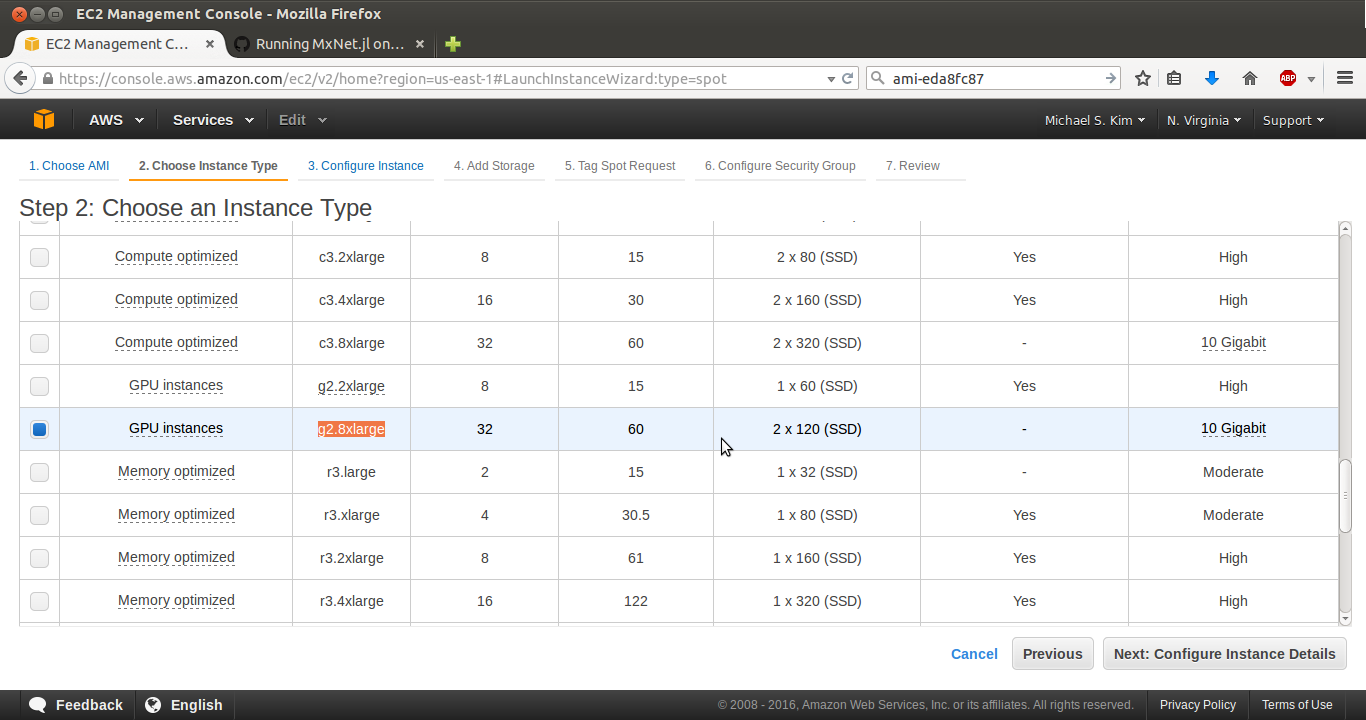Screen dimensions: 1366x720
Task: Select the r3.large checkbox
Action: point(39,472)
